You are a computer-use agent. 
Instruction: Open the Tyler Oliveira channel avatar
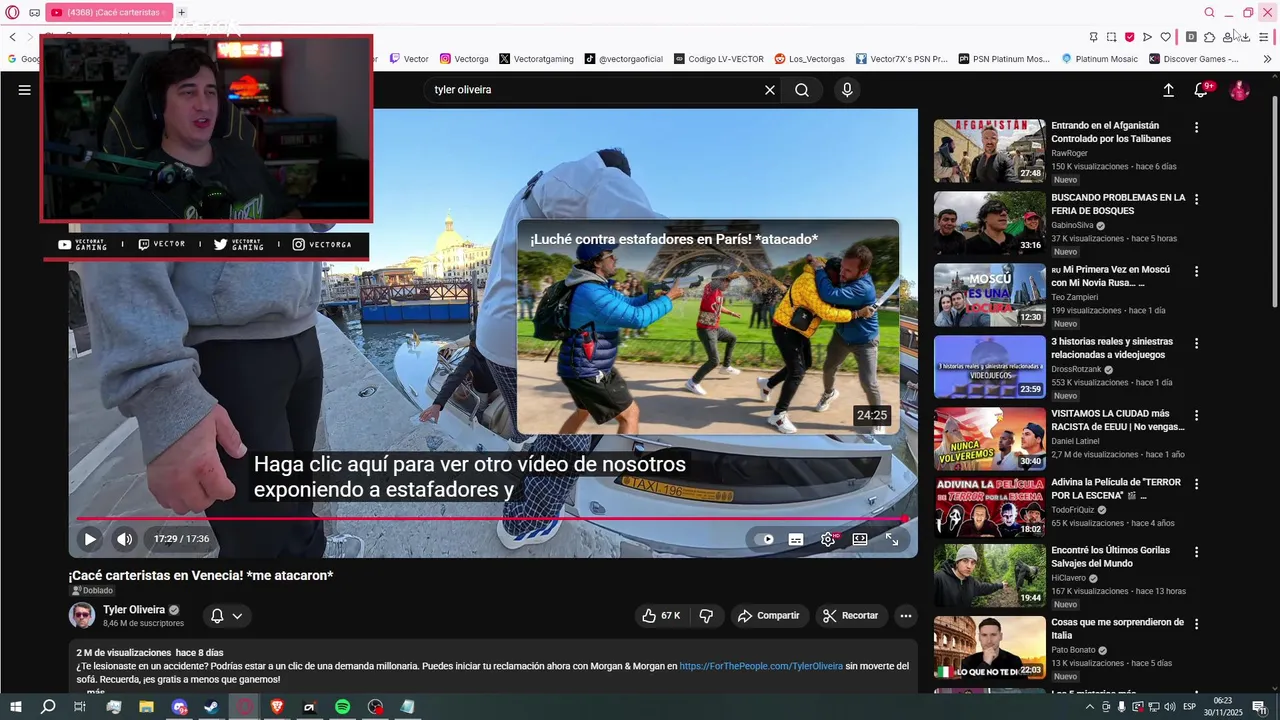coord(82,616)
